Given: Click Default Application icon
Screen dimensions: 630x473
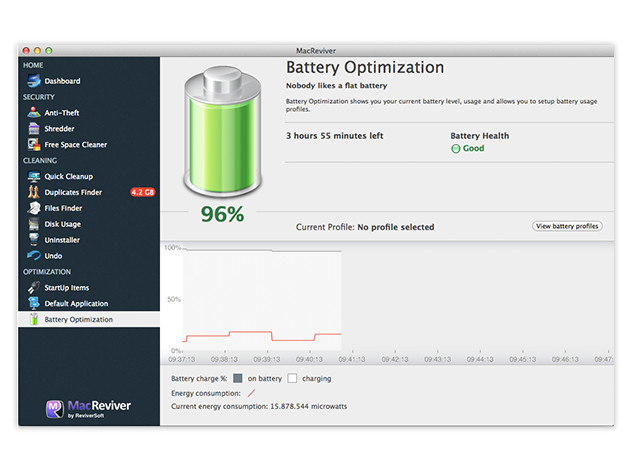Looking at the screenshot, I should click(x=34, y=303).
